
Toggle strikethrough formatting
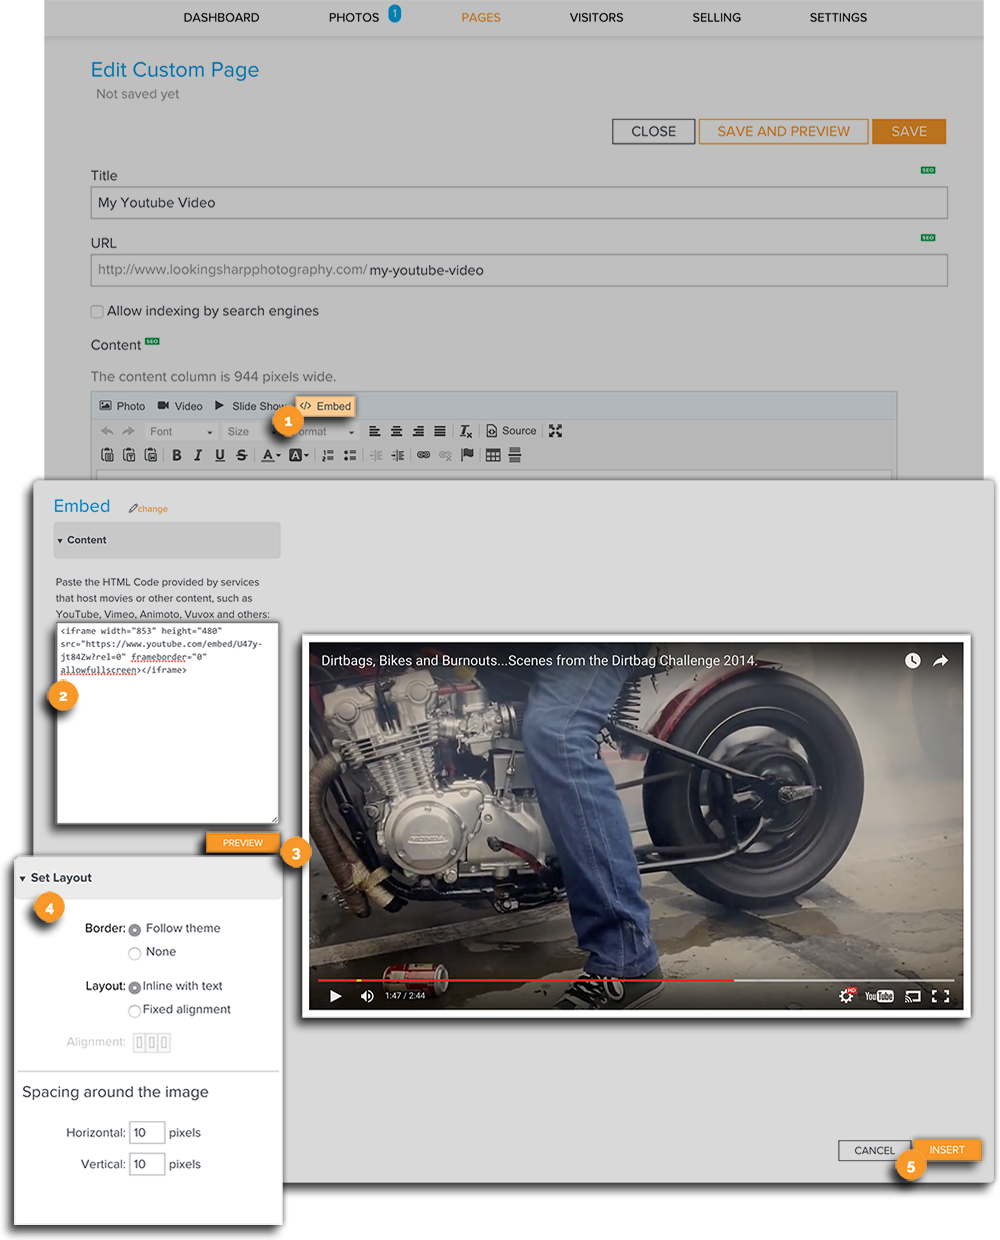tap(242, 455)
